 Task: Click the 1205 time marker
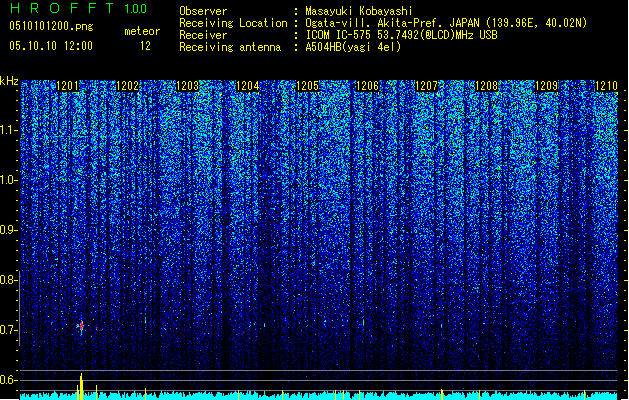click(x=307, y=86)
